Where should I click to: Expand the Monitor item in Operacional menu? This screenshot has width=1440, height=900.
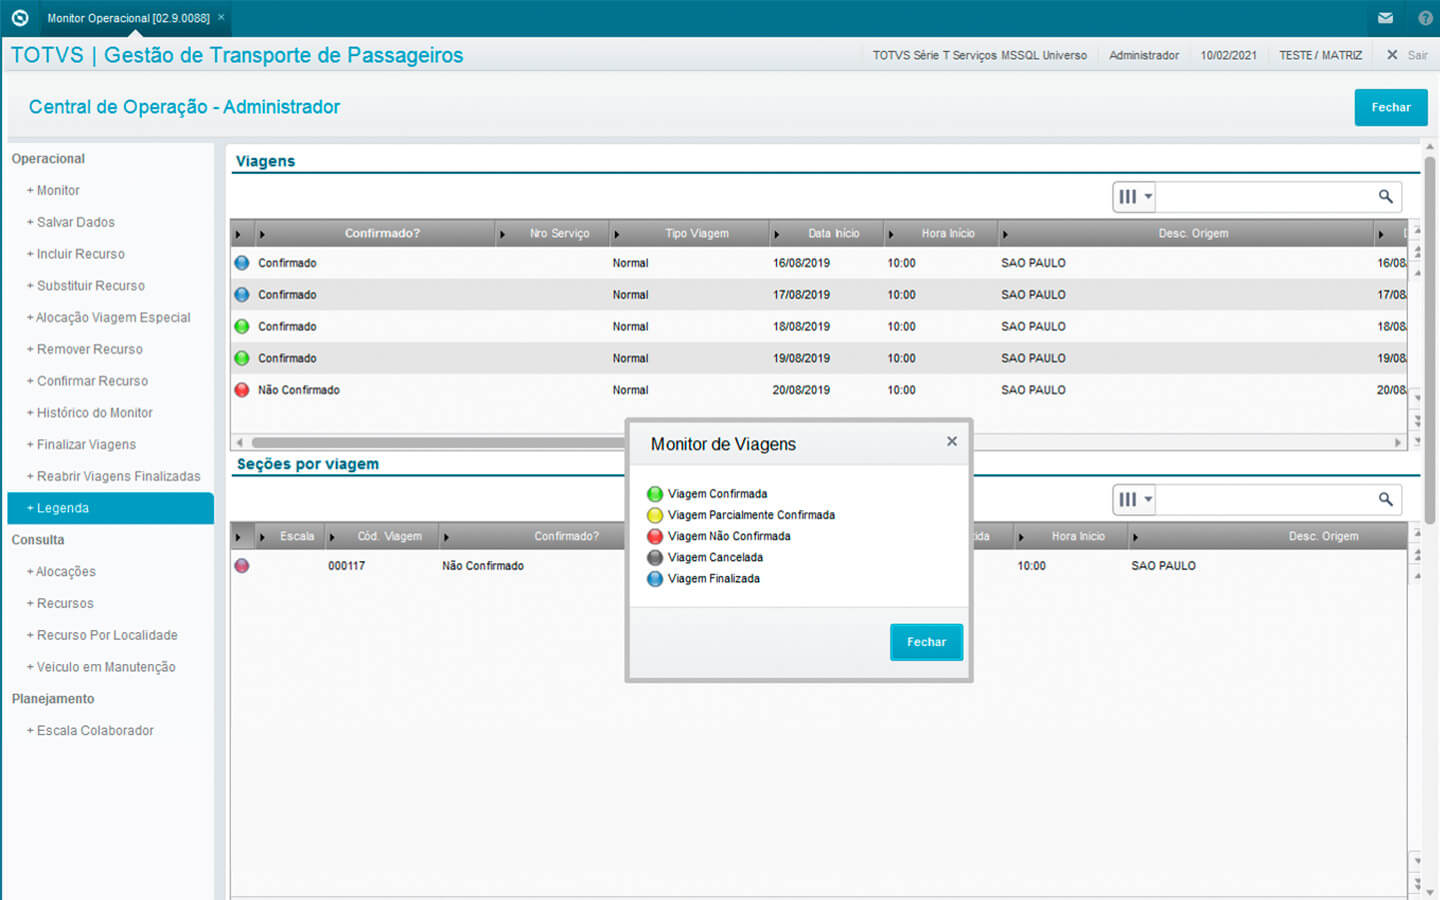[x=57, y=190]
